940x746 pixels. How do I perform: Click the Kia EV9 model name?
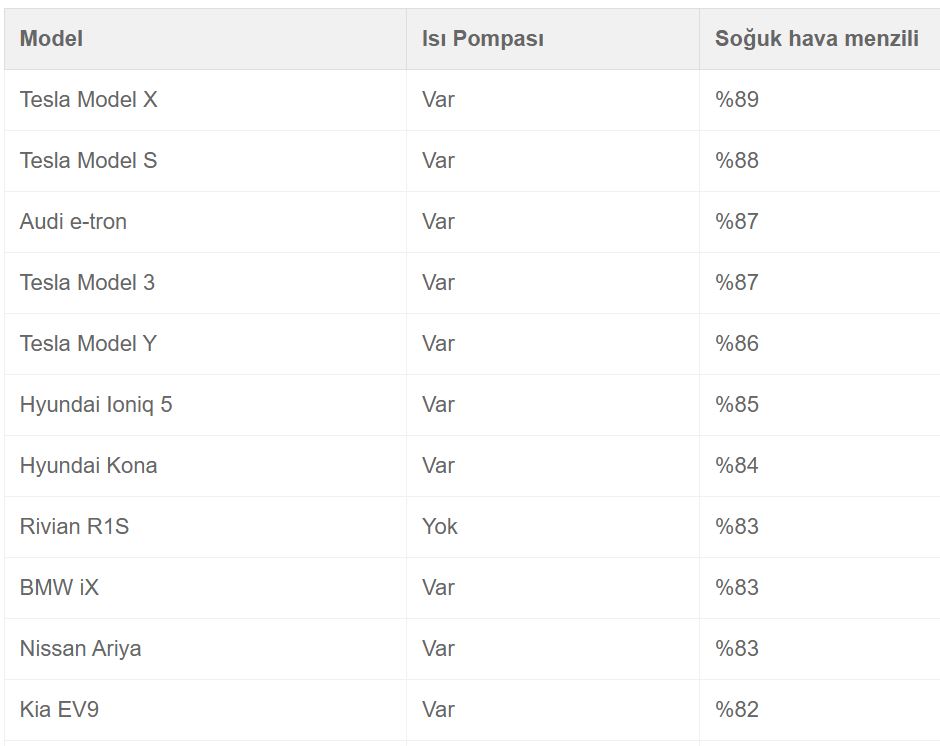tap(59, 710)
